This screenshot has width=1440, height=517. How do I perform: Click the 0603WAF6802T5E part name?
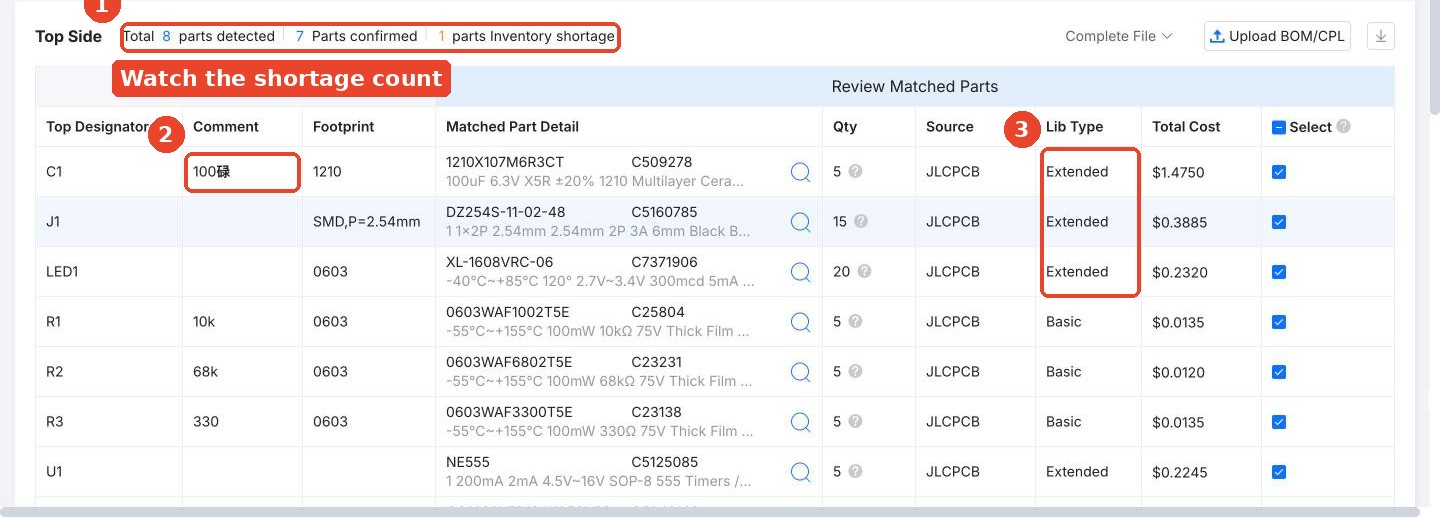509,362
